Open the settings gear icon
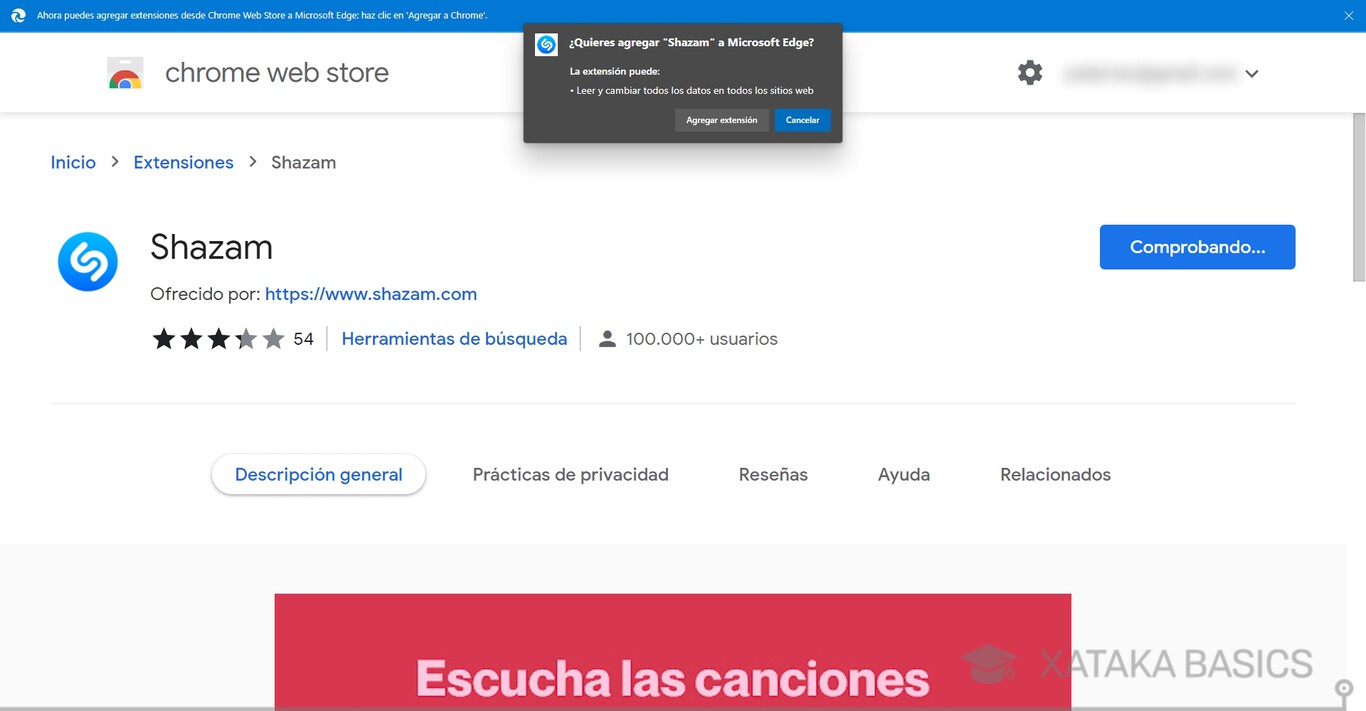1366x711 pixels. (1030, 72)
